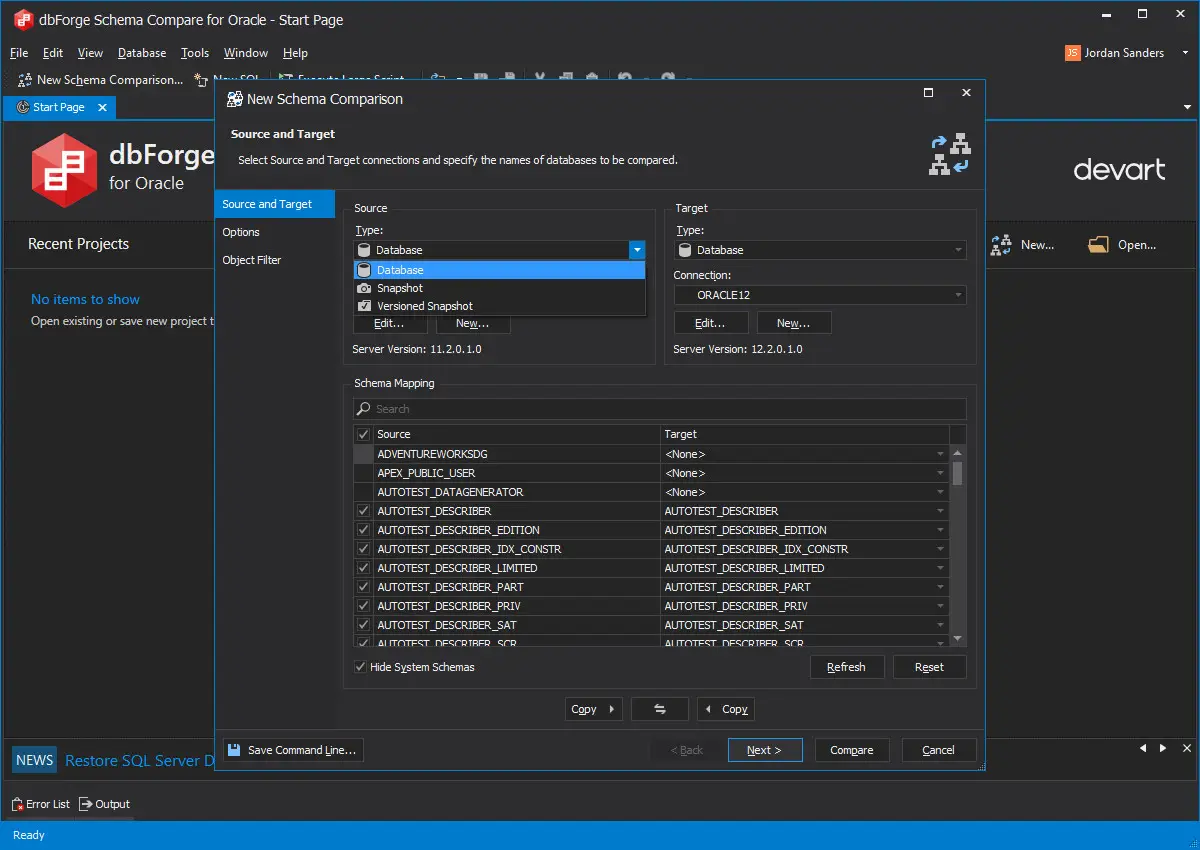Screen dimensions: 1200x850
Task: Click the Open folder icon on Start Page
Action: point(1099,244)
